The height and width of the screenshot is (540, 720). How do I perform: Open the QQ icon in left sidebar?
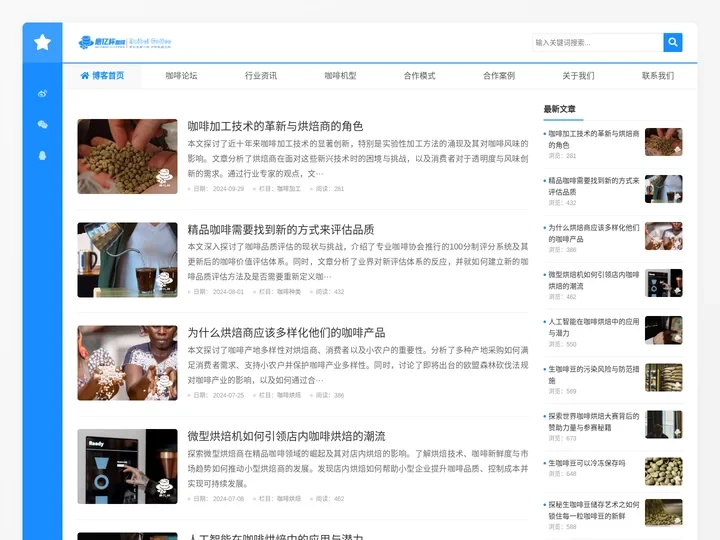[42, 155]
